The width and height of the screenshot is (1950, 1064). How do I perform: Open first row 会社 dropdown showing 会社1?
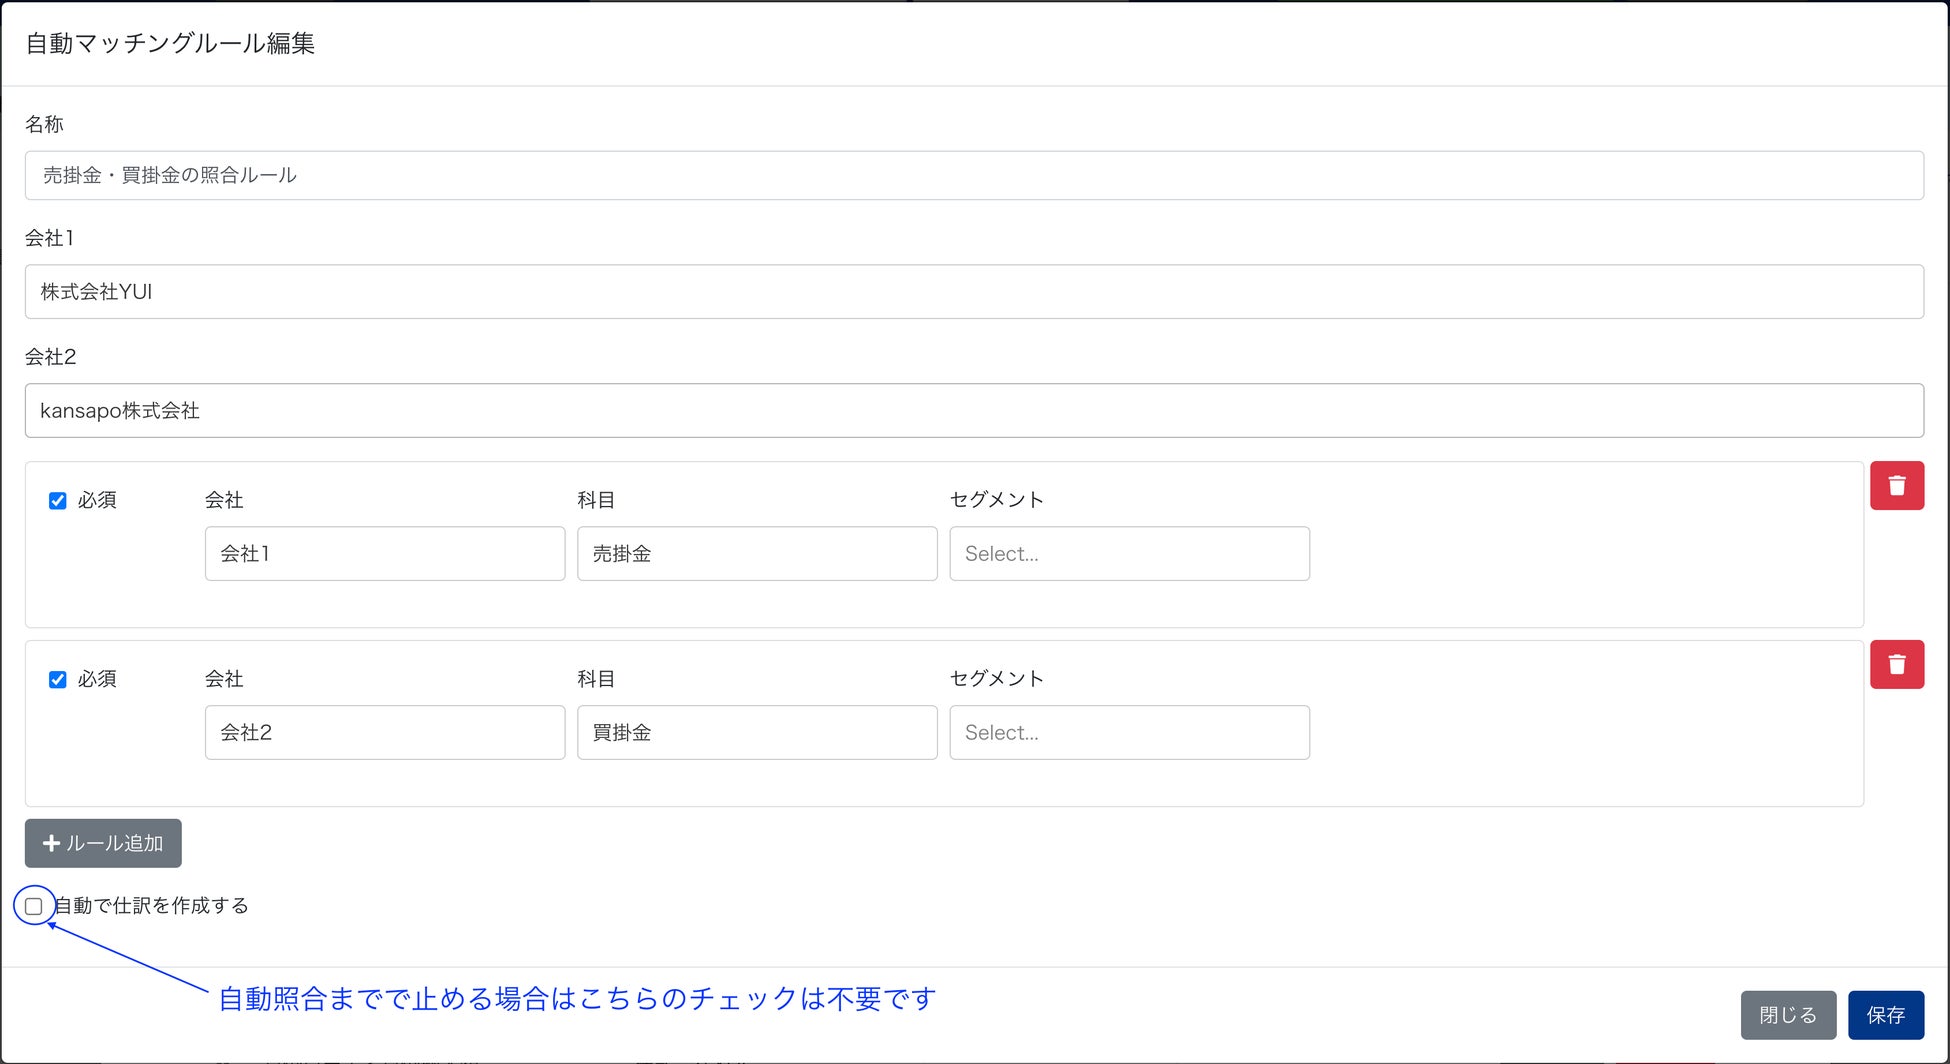[x=385, y=554]
